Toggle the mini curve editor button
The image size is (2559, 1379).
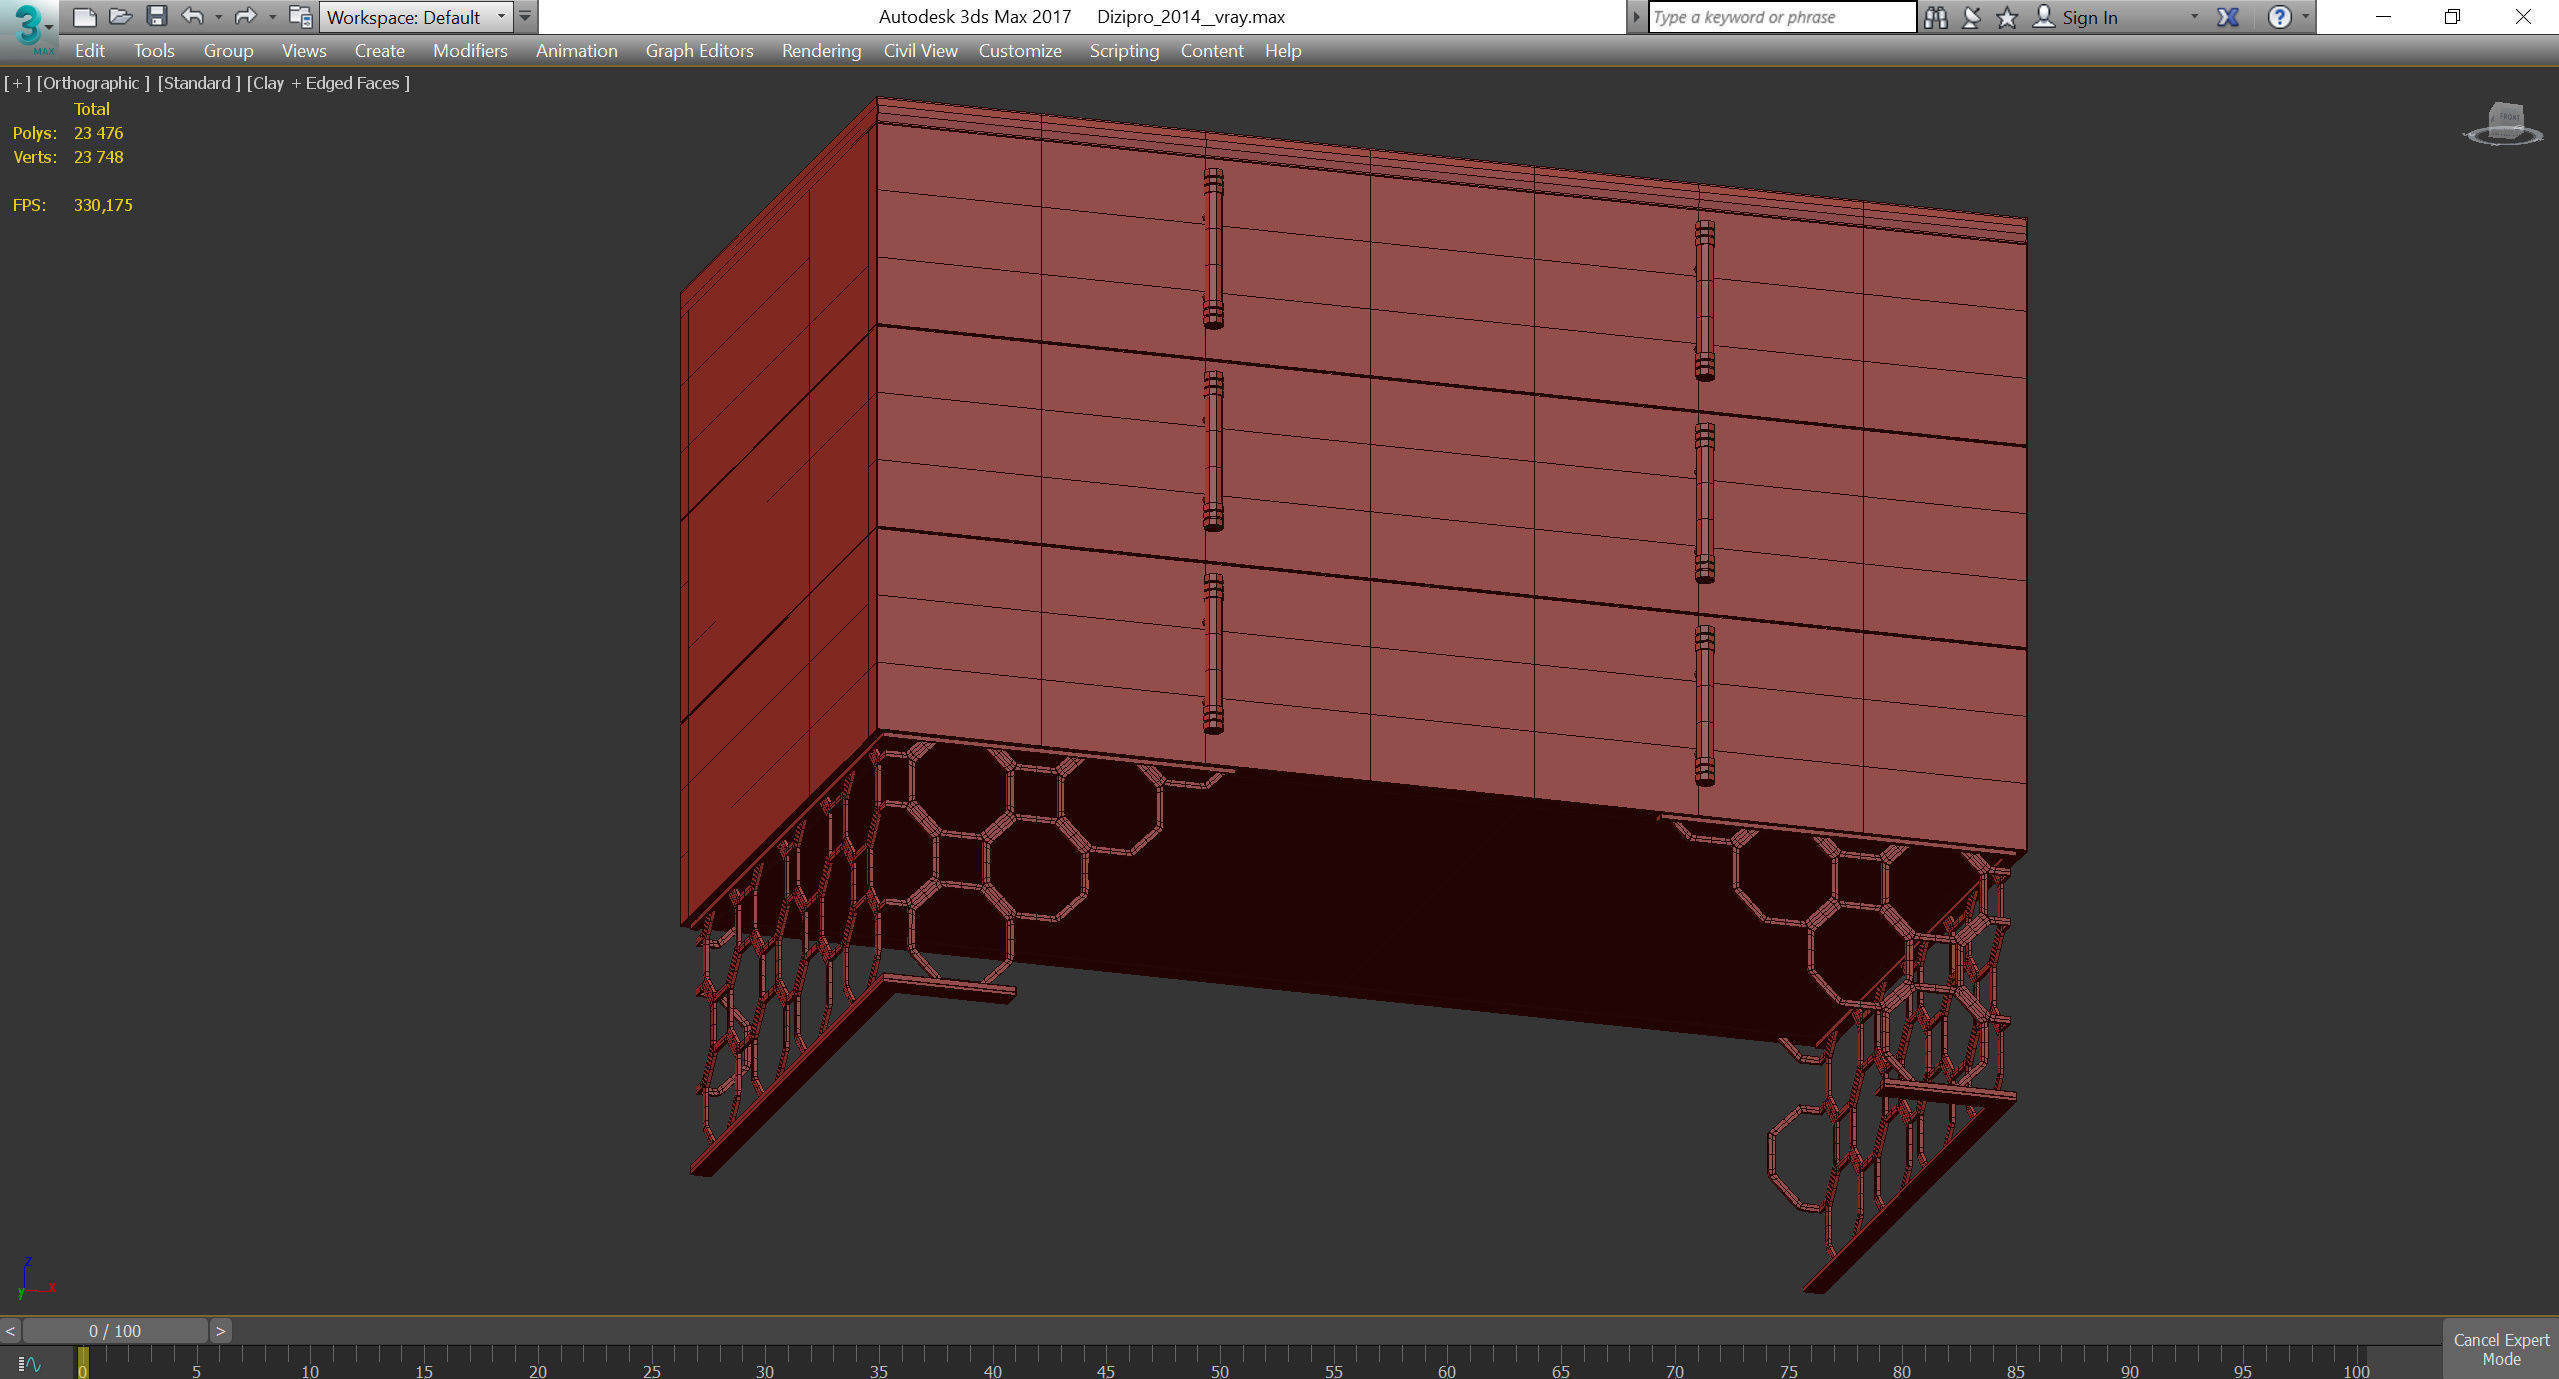click(x=30, y=1363)
